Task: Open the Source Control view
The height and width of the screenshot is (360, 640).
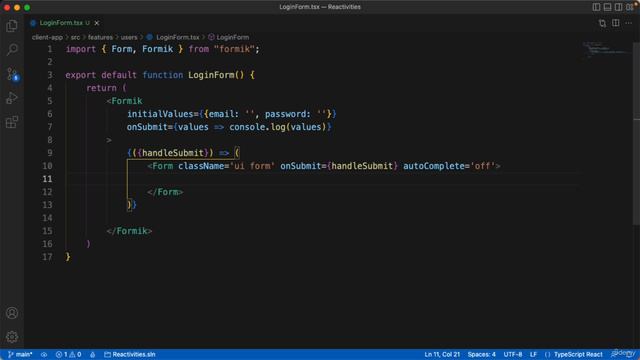Action: tap(12, 74)
